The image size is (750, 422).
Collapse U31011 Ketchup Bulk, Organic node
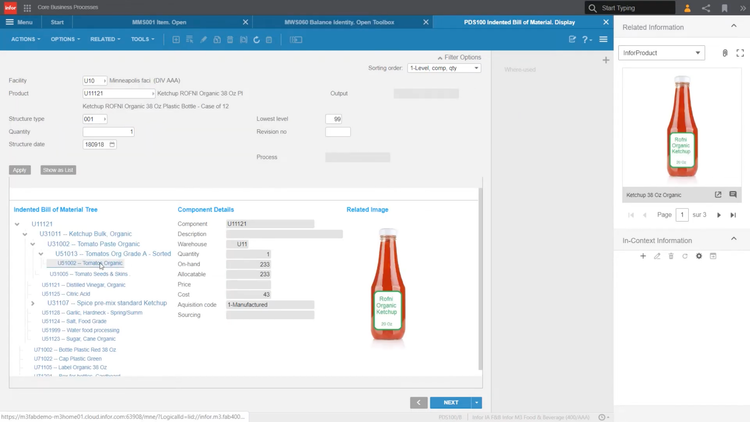coord(25,234)
